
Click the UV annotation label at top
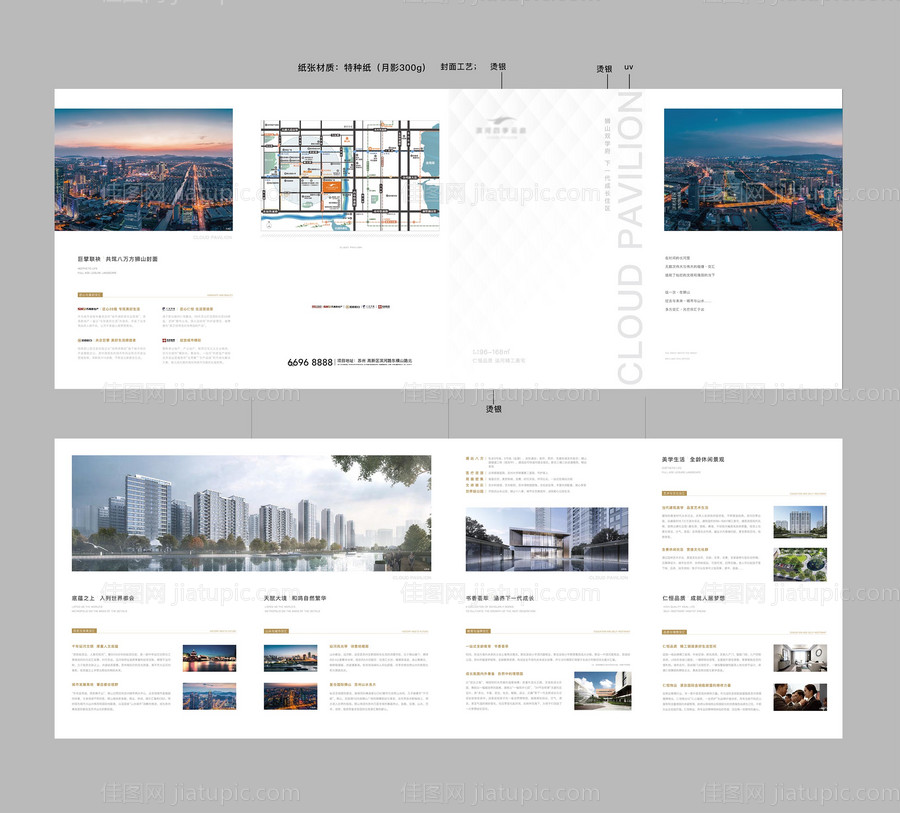(x=629, y=68)
